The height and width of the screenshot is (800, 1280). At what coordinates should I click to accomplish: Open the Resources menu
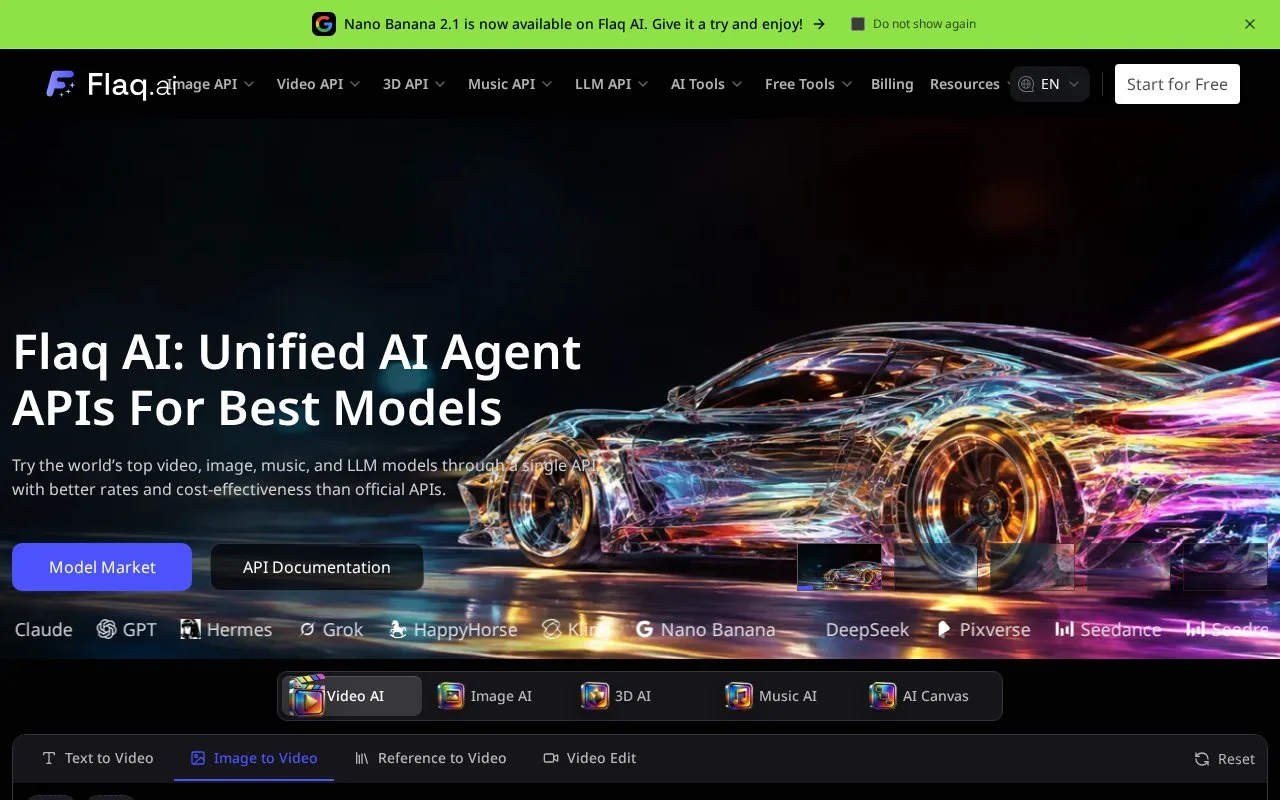tap(968, 84)
